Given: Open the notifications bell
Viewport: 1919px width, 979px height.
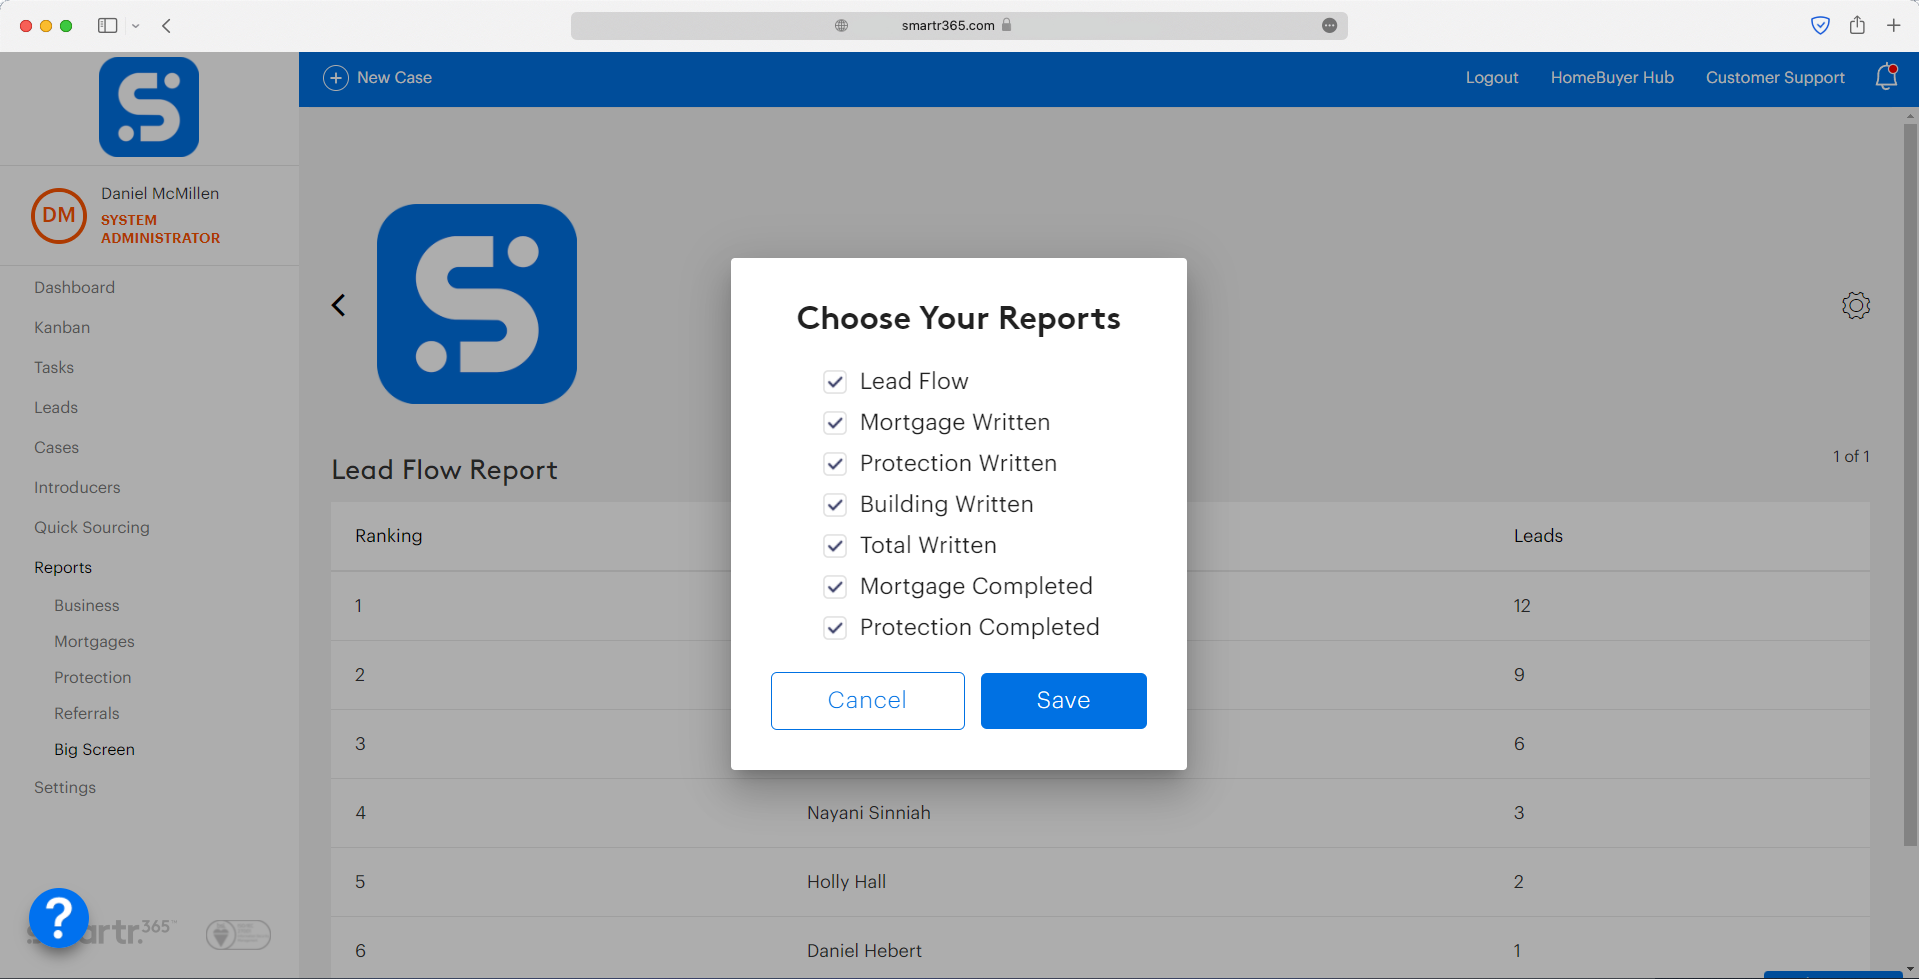Looking at the screenshot, I should click(1886, 77).
